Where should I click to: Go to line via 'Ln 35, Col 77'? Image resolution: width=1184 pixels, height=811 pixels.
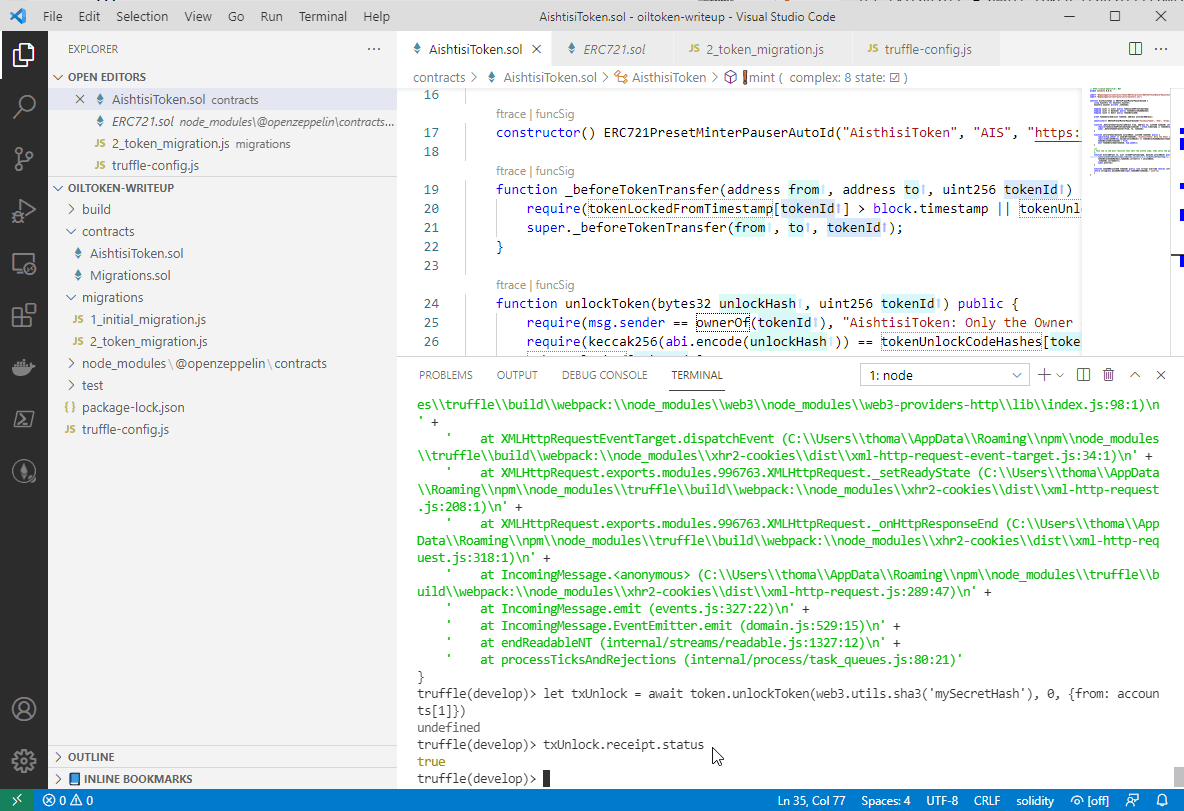pos(811,800)
